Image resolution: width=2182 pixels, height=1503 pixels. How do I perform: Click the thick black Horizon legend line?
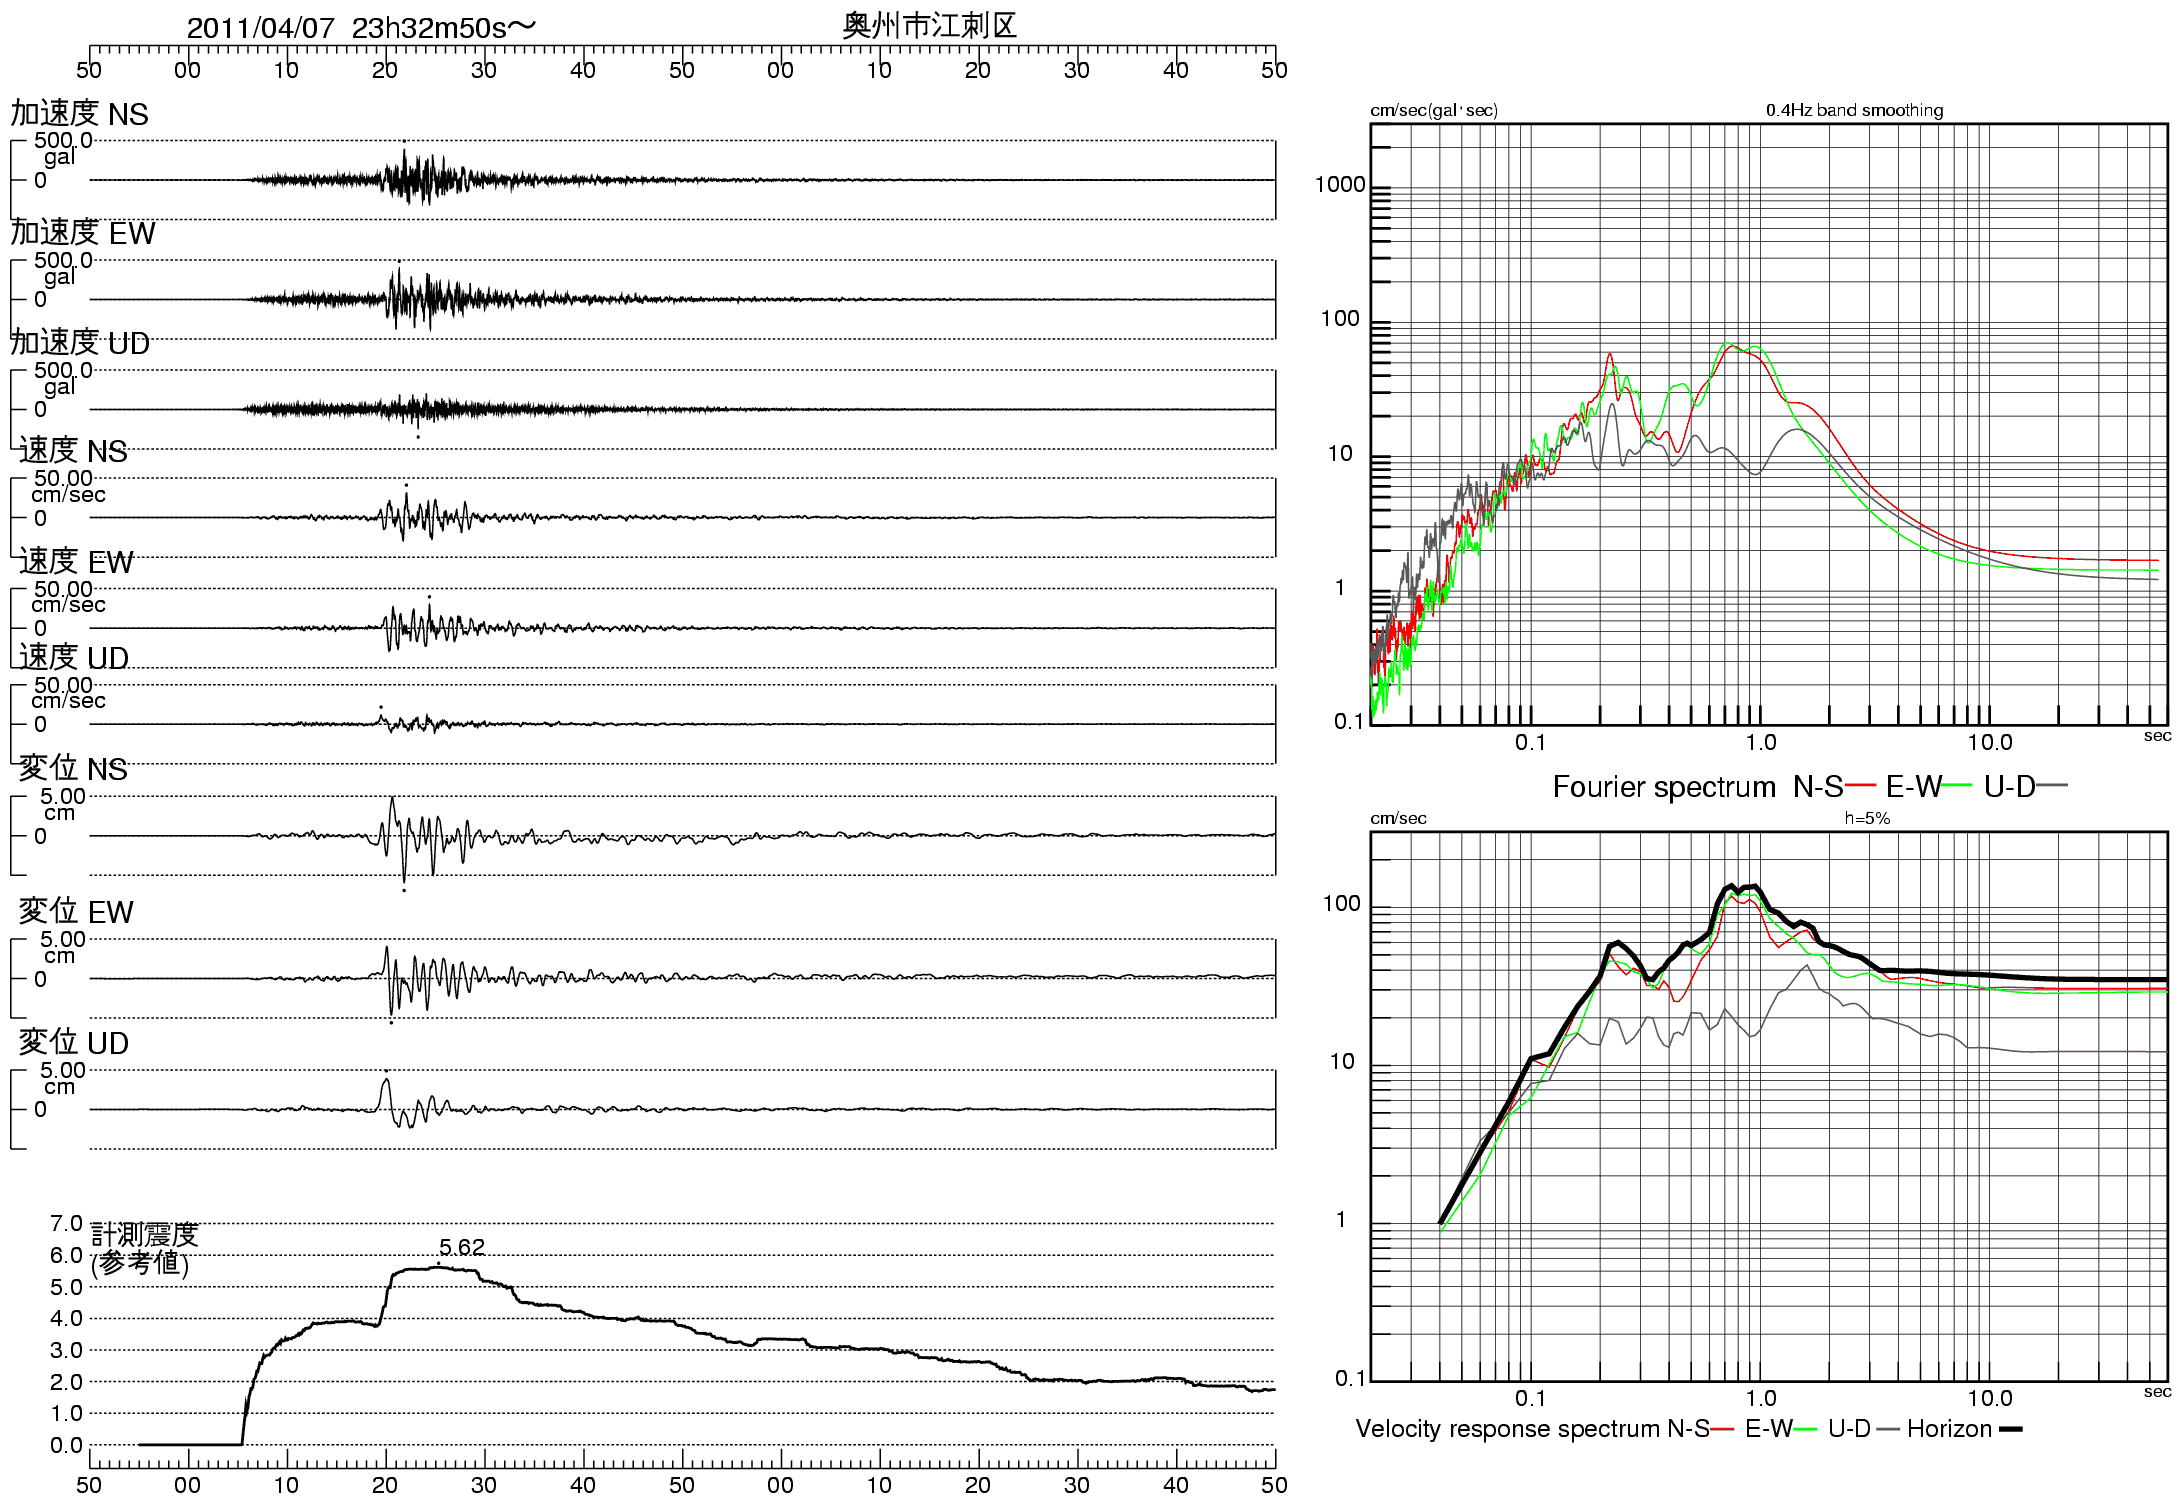2010,1429
